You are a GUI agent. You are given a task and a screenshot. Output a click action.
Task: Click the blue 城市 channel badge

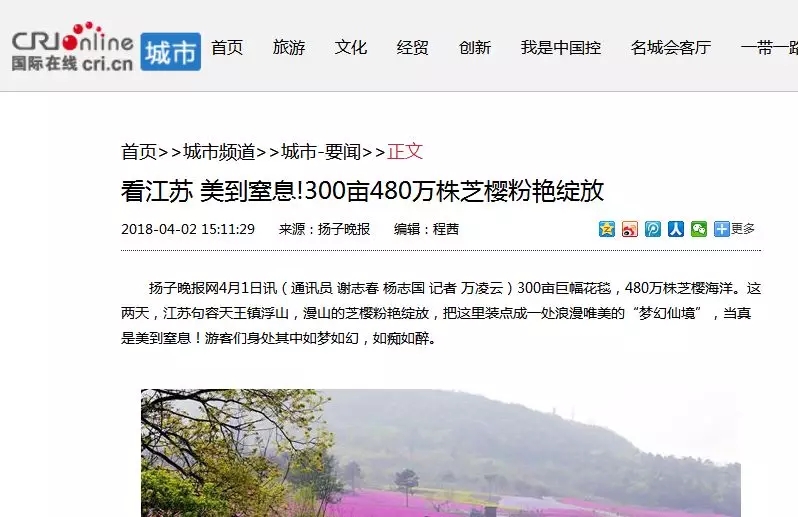point(170,52)
